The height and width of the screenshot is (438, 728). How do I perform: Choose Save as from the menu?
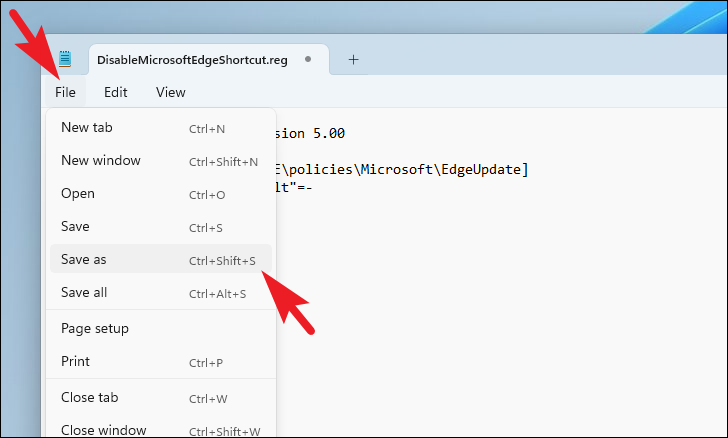pyautogui.click(x=161, y=259)
